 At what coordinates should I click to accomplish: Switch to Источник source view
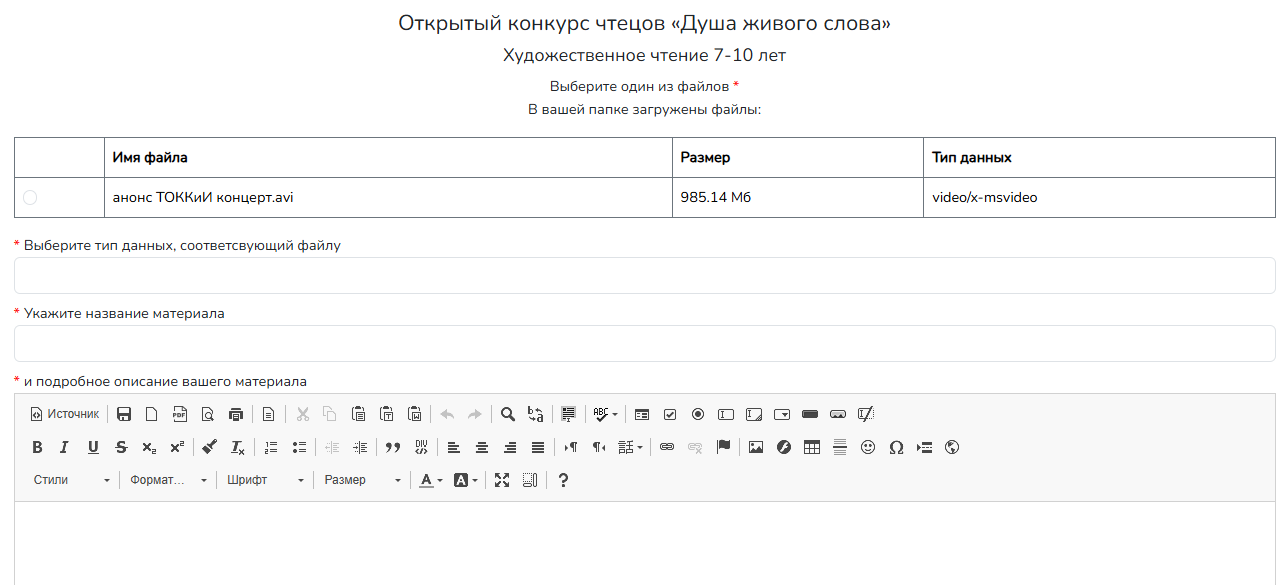(x=65, y=414)
